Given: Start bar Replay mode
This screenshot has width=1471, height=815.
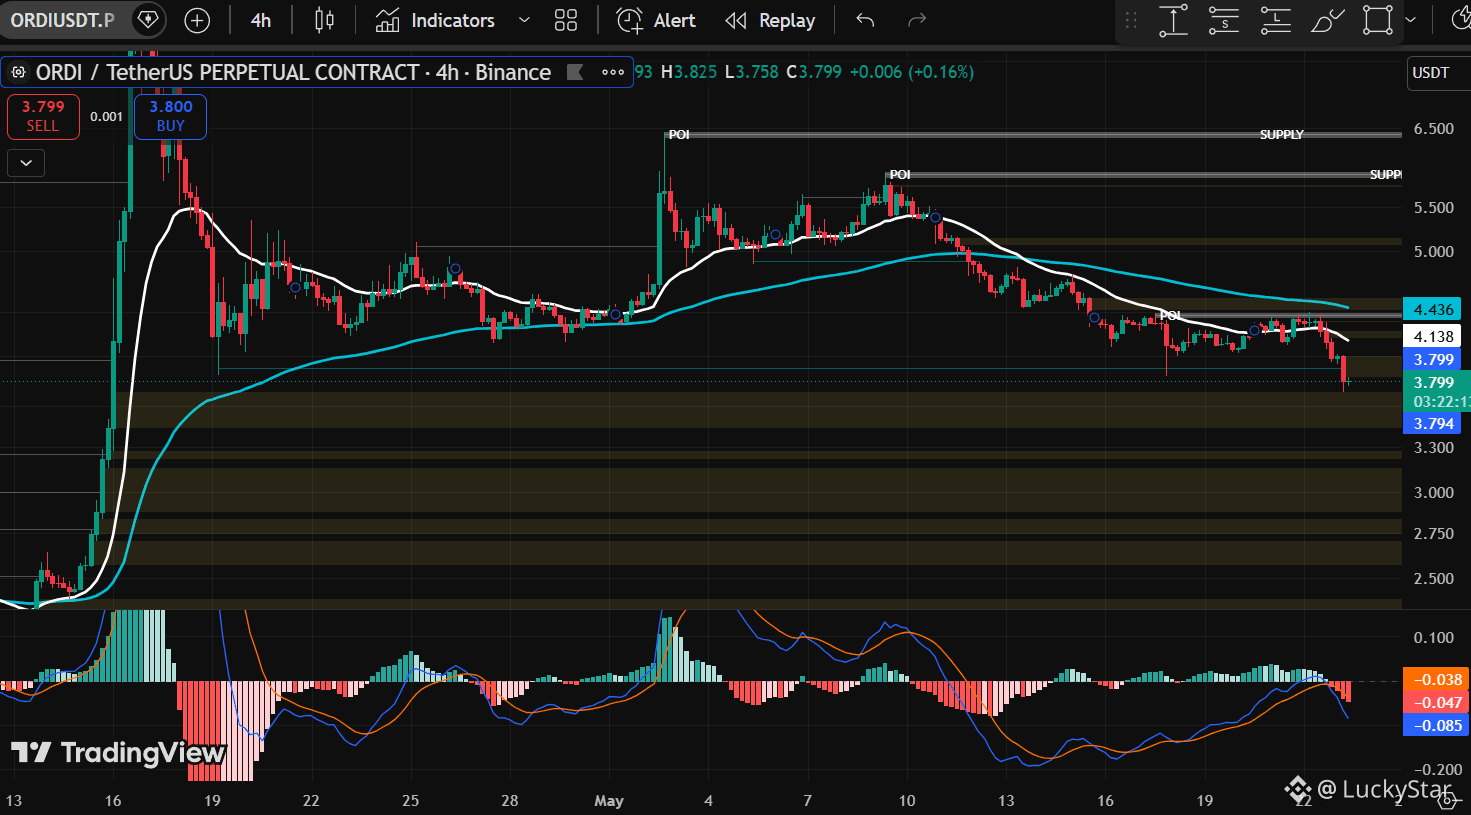Looking at the screenshot, I should click(770, 20).
